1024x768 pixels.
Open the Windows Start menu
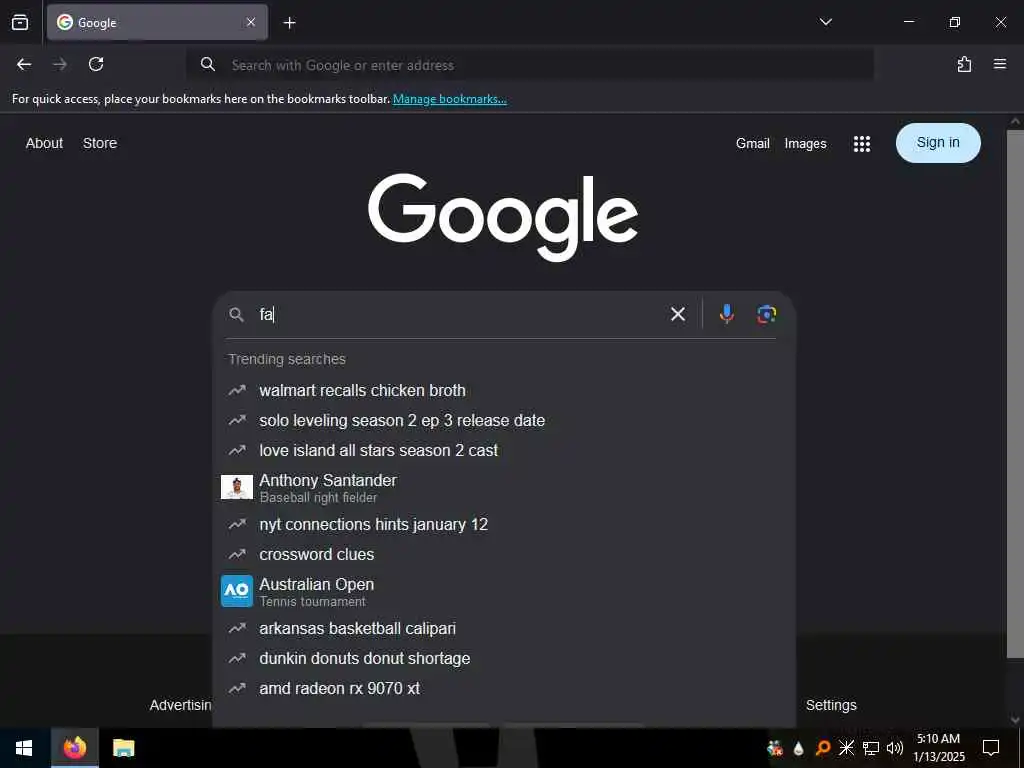24,748
